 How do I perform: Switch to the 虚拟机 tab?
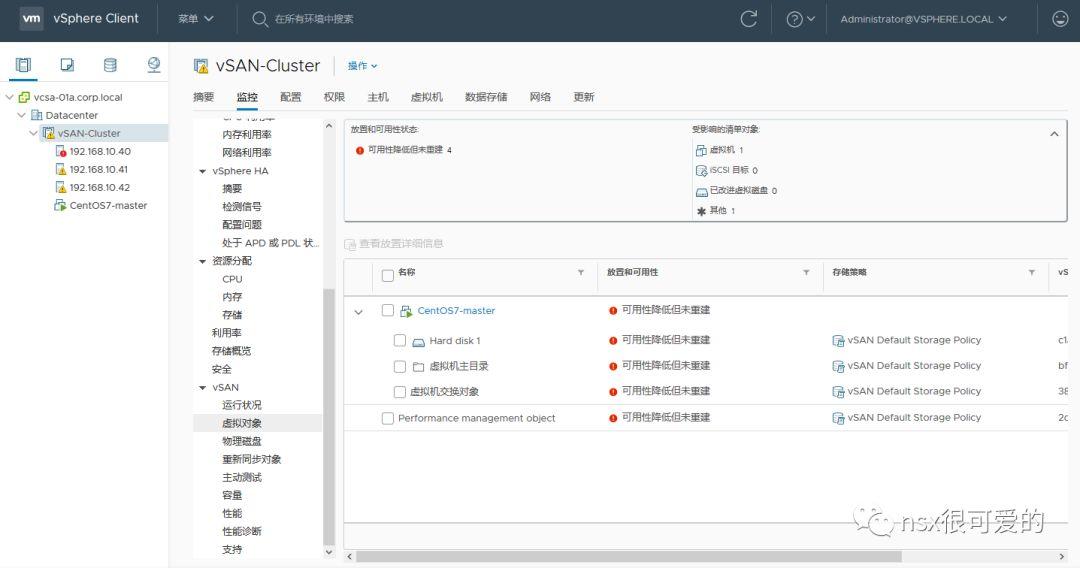[427, 97]
